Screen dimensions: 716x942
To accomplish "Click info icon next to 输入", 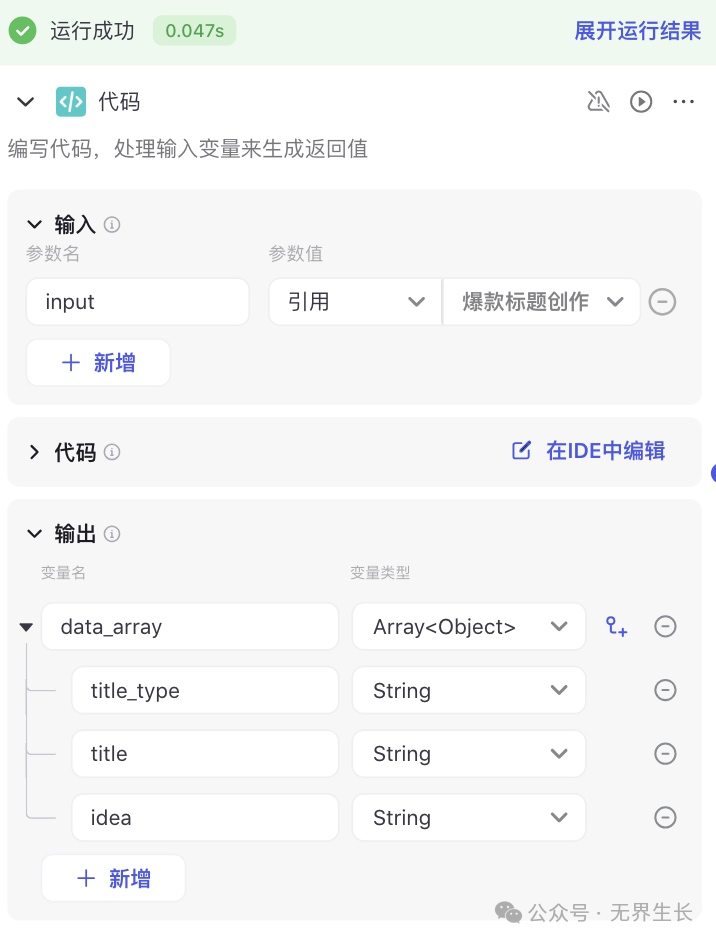I will click(112, 225).
